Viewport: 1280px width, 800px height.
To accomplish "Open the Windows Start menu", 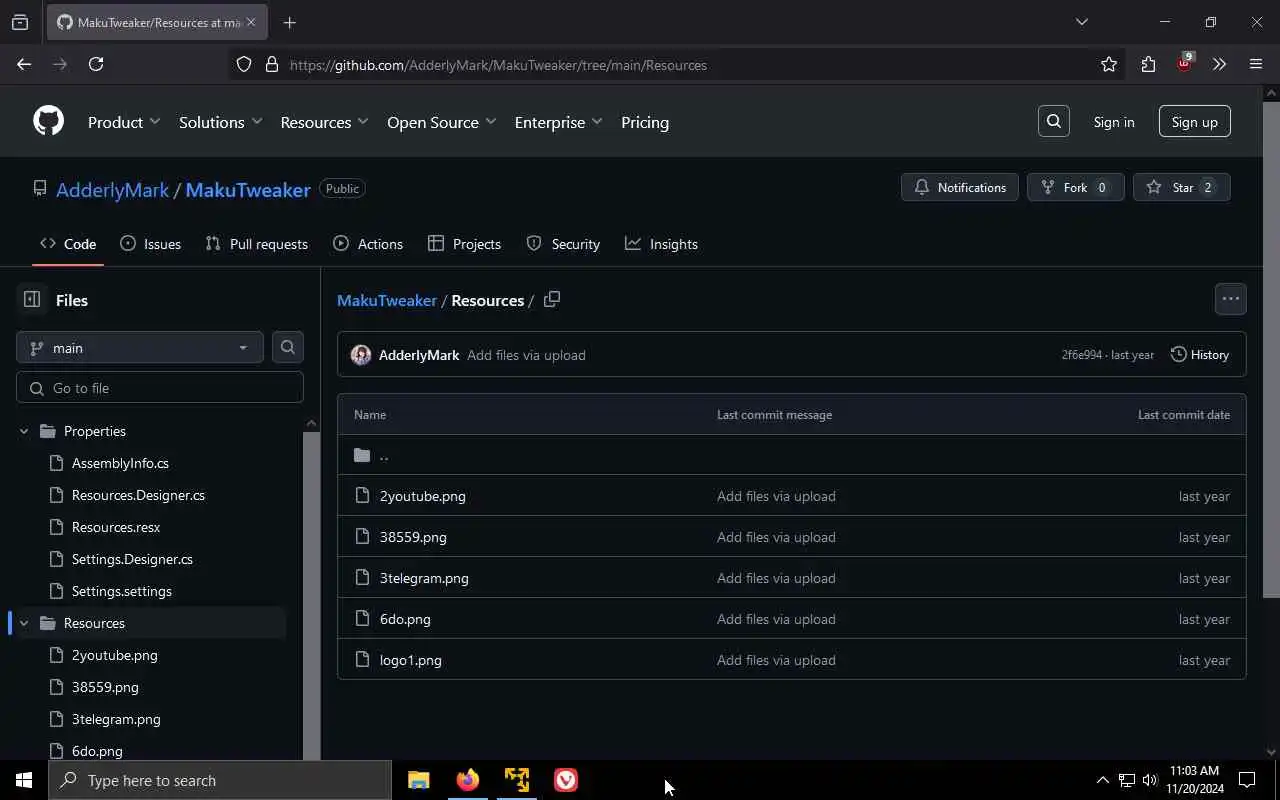I will (x=24, y=780).
